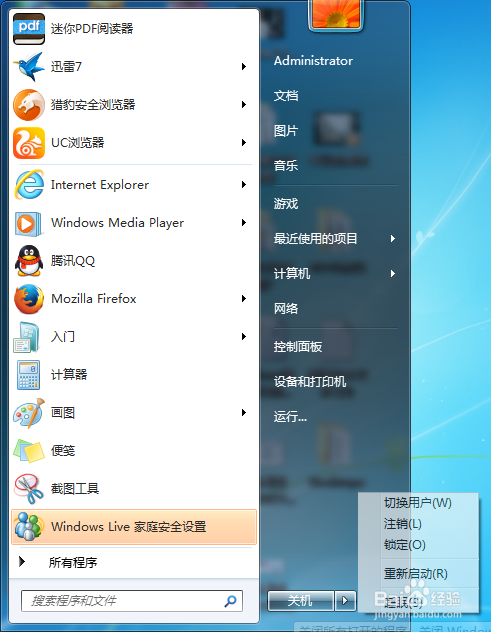
Task: Open the 图片 pictures link
Action: tap(286, 131)
